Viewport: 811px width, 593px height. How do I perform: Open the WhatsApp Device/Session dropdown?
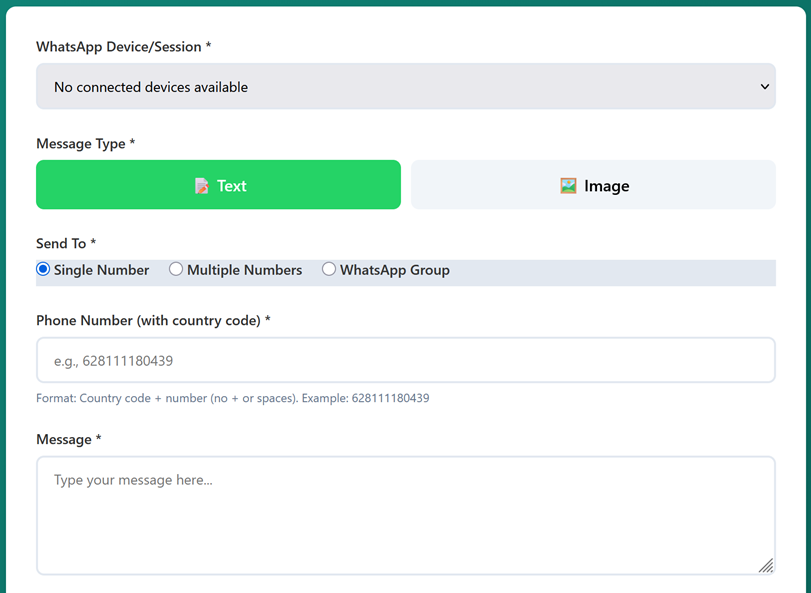tap(406, 86)
